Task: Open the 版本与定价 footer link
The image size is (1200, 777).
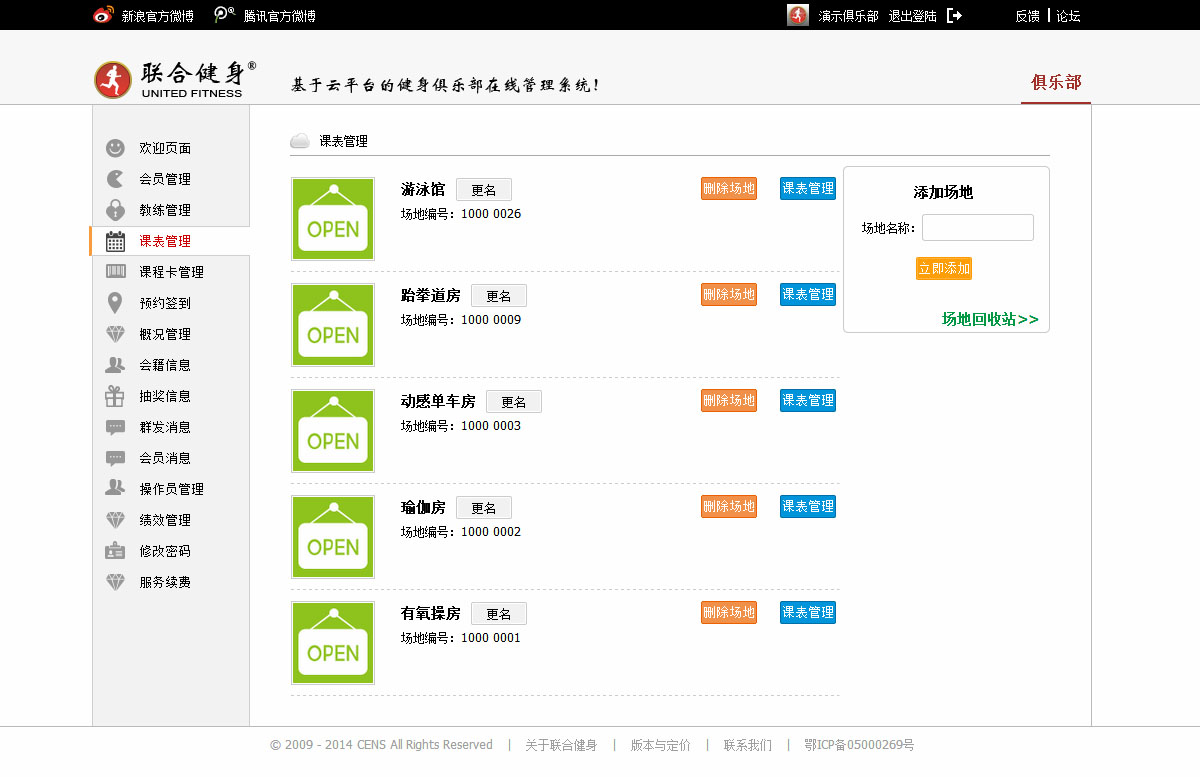Action: coord(660,745)
